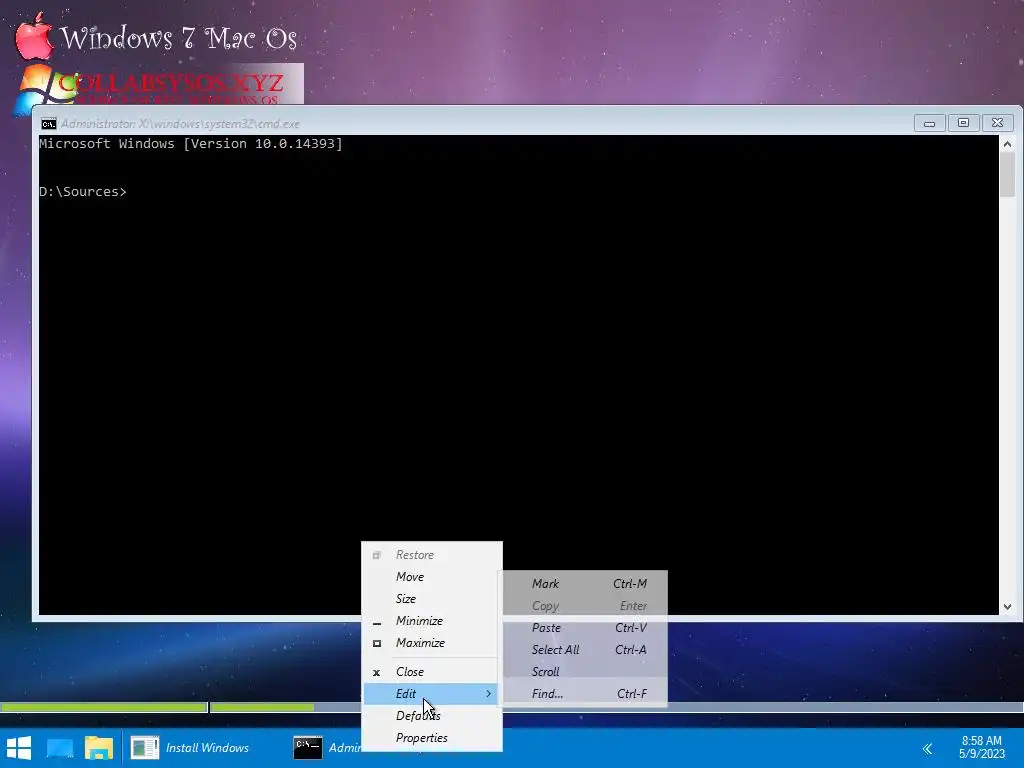Image resolution: width=1024 pixels, height=768 pixels.
Task: Choose Scroll in the Edit submenu
Action: click(584, 671)
